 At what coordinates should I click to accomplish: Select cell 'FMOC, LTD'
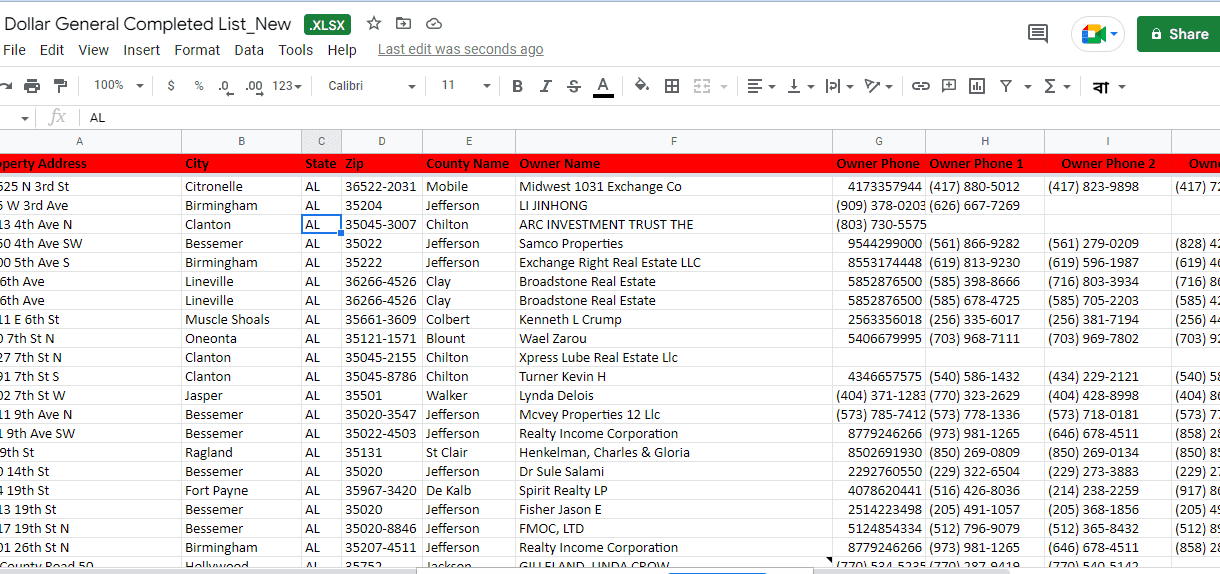(x=674, y=528)
